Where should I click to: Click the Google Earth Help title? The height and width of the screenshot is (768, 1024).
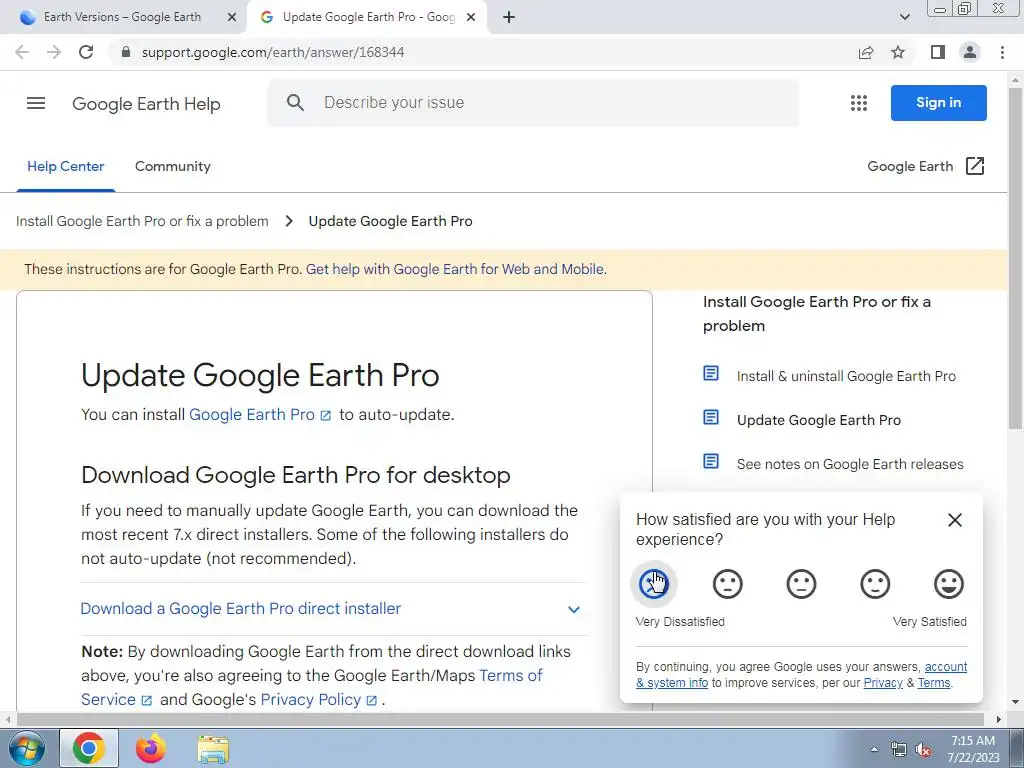(x=146, y=104)
